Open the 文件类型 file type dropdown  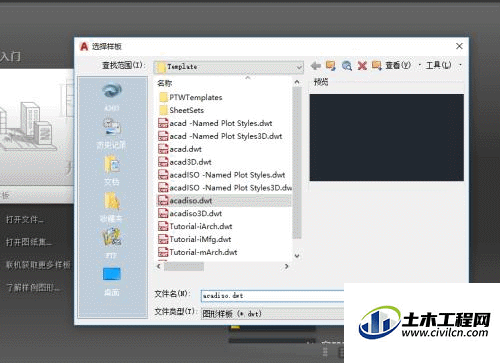point(272,314)
